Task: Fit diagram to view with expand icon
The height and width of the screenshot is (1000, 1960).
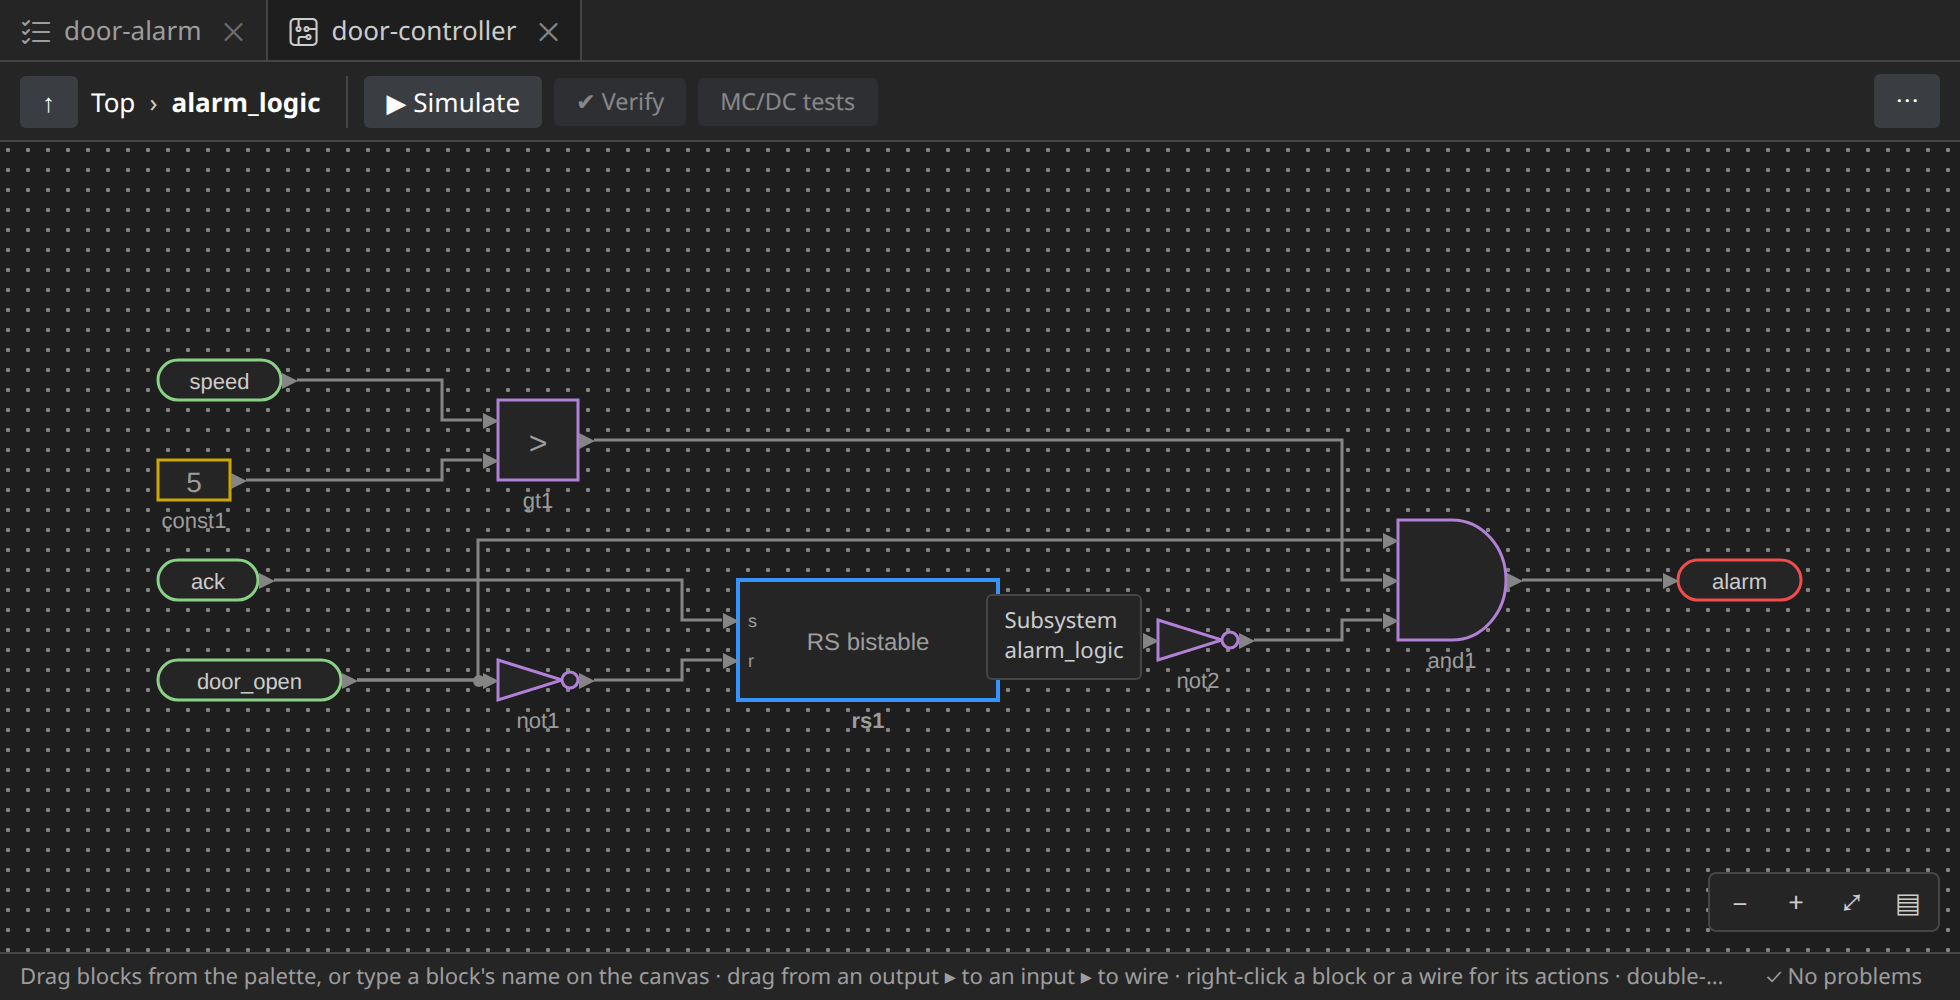Action: pos(1852,903)
